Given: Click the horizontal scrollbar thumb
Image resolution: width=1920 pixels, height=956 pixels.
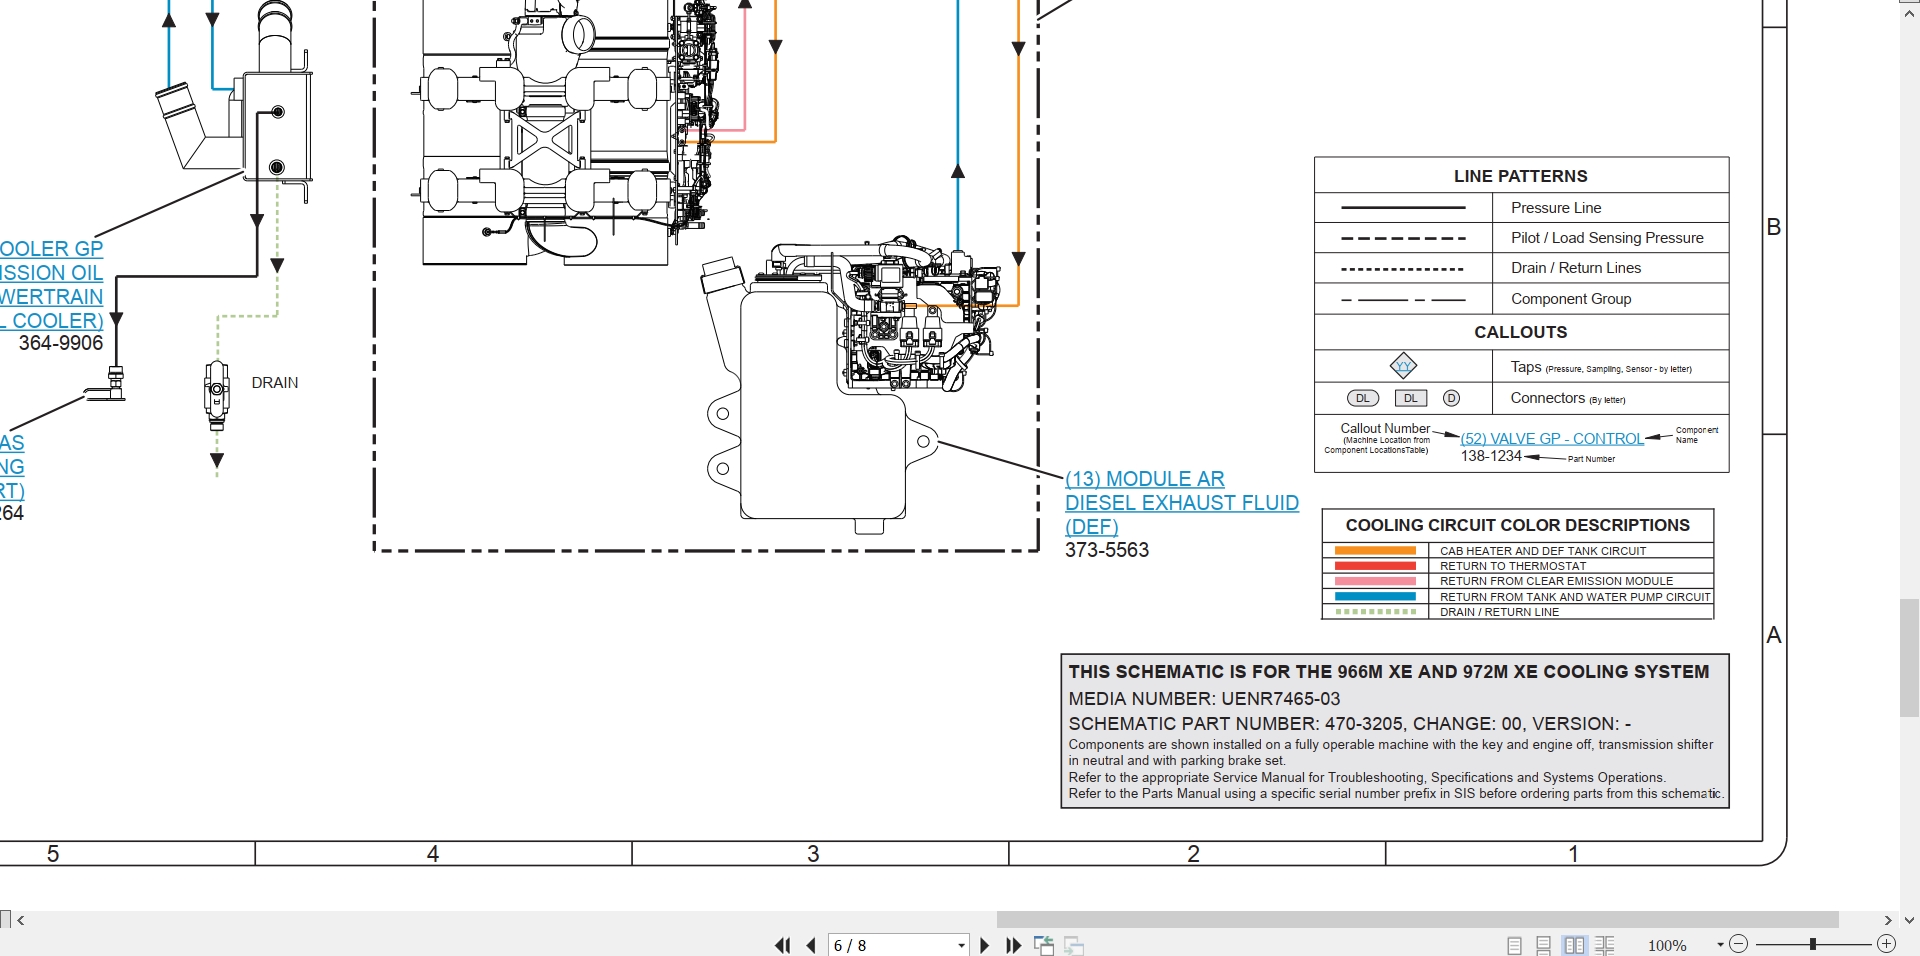Looking at the screenshot, I should click(x=1417, y=920).
